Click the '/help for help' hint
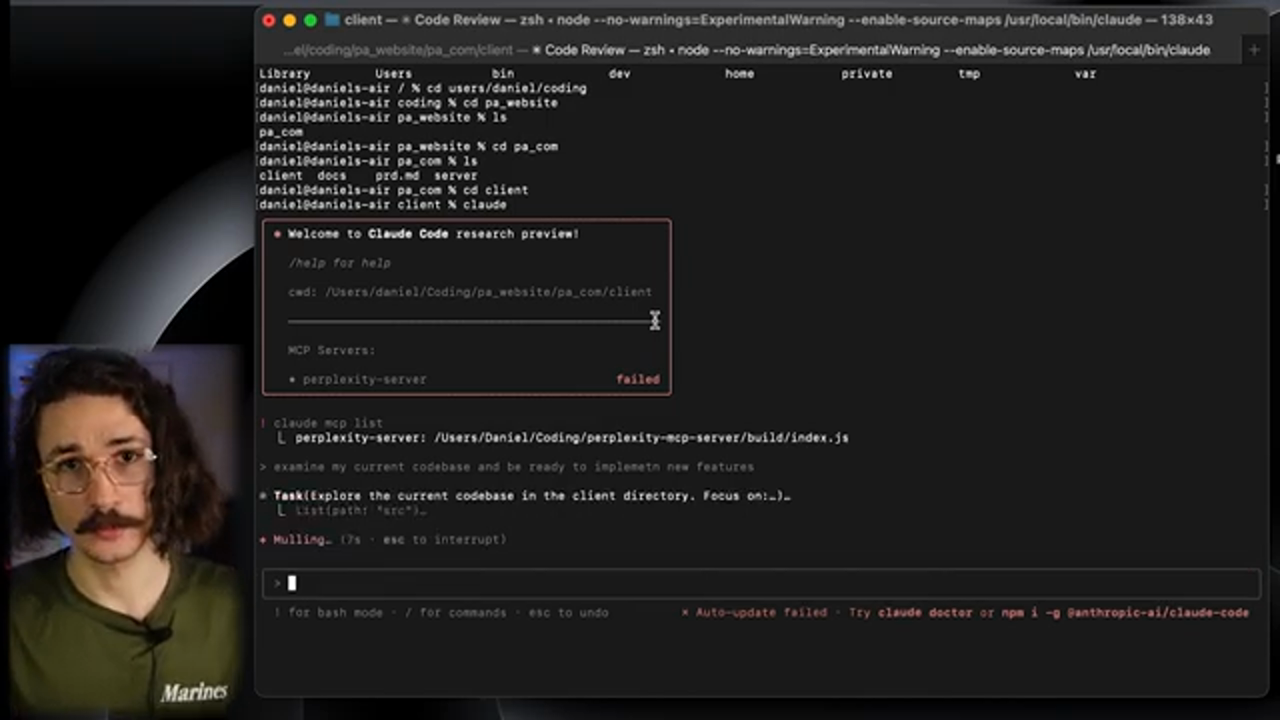 (339, 263)
